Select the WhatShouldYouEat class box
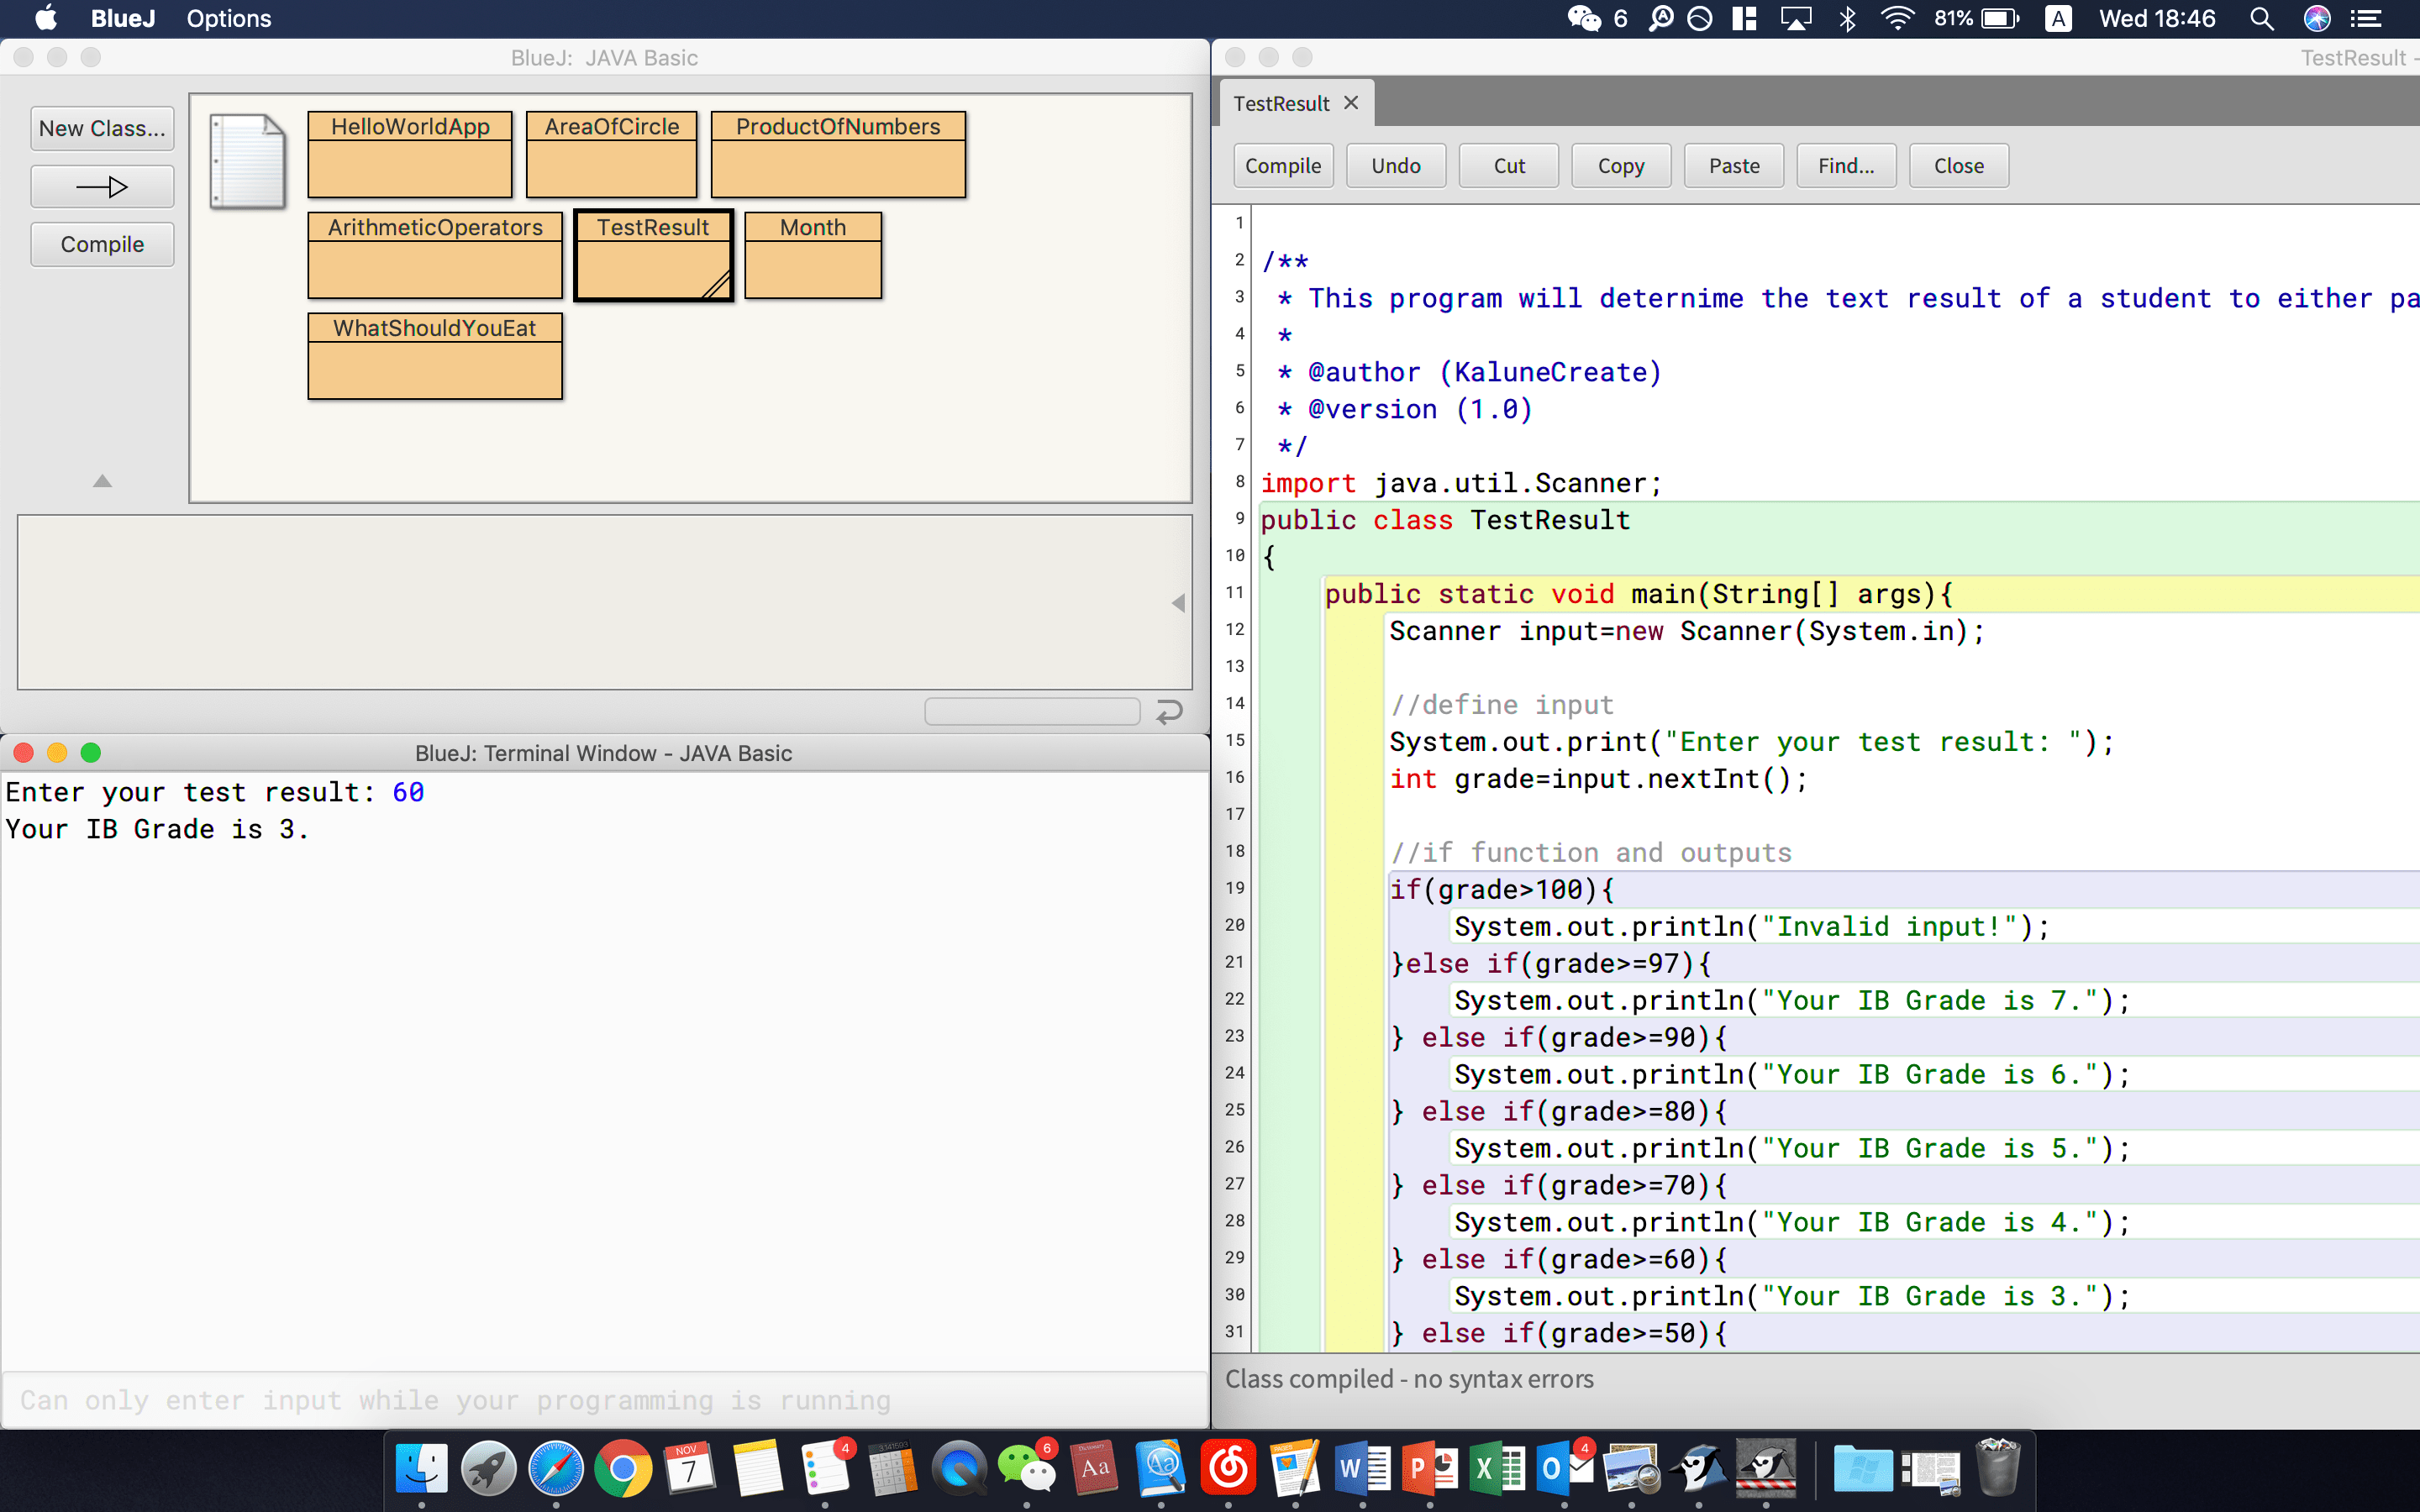 [x=434, y=355]
